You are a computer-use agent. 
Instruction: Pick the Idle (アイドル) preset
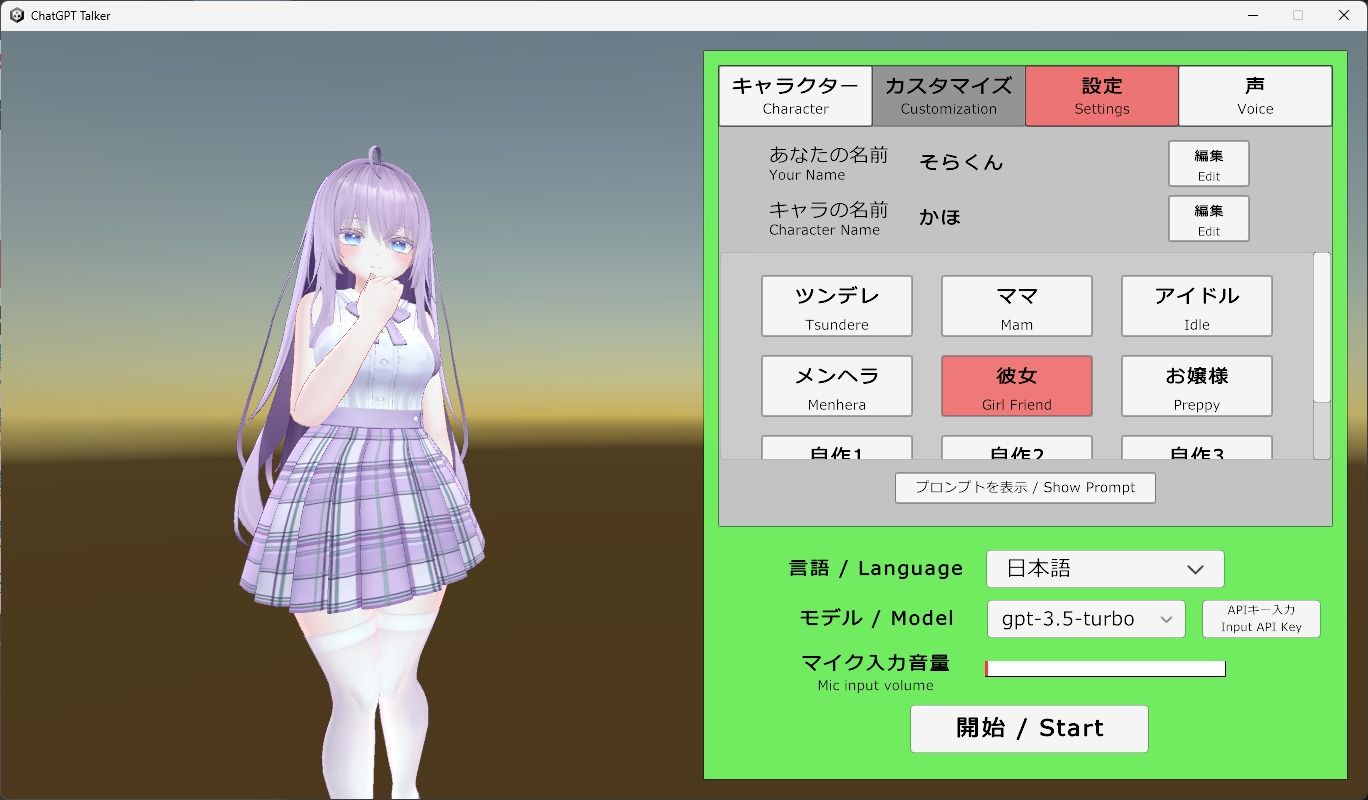coord(1196,306)
